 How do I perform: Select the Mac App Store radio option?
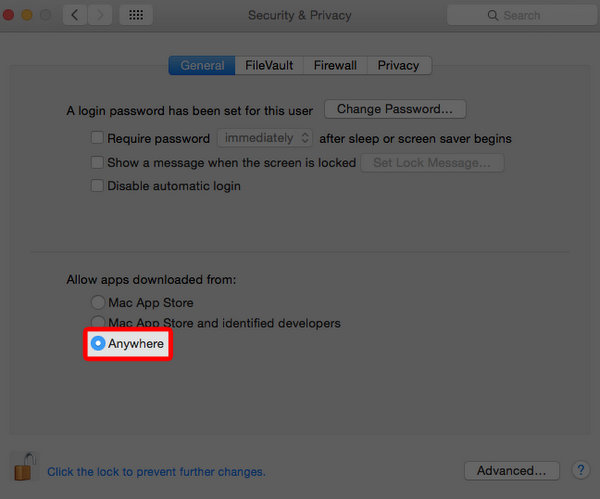tap(98, 303)
